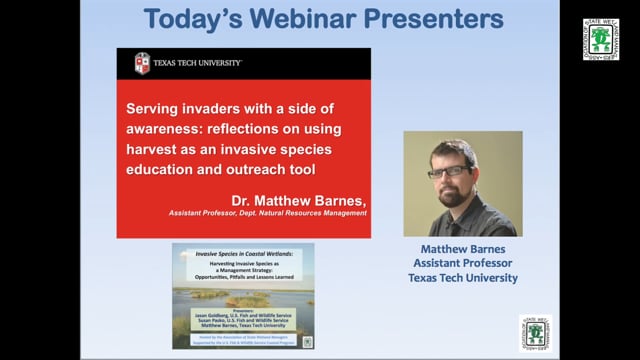The height and width of the screenshot is (360, 640).
Task: Click the Texas Tech University banner text
Action: pyautogui.click(x=198, y=63)
